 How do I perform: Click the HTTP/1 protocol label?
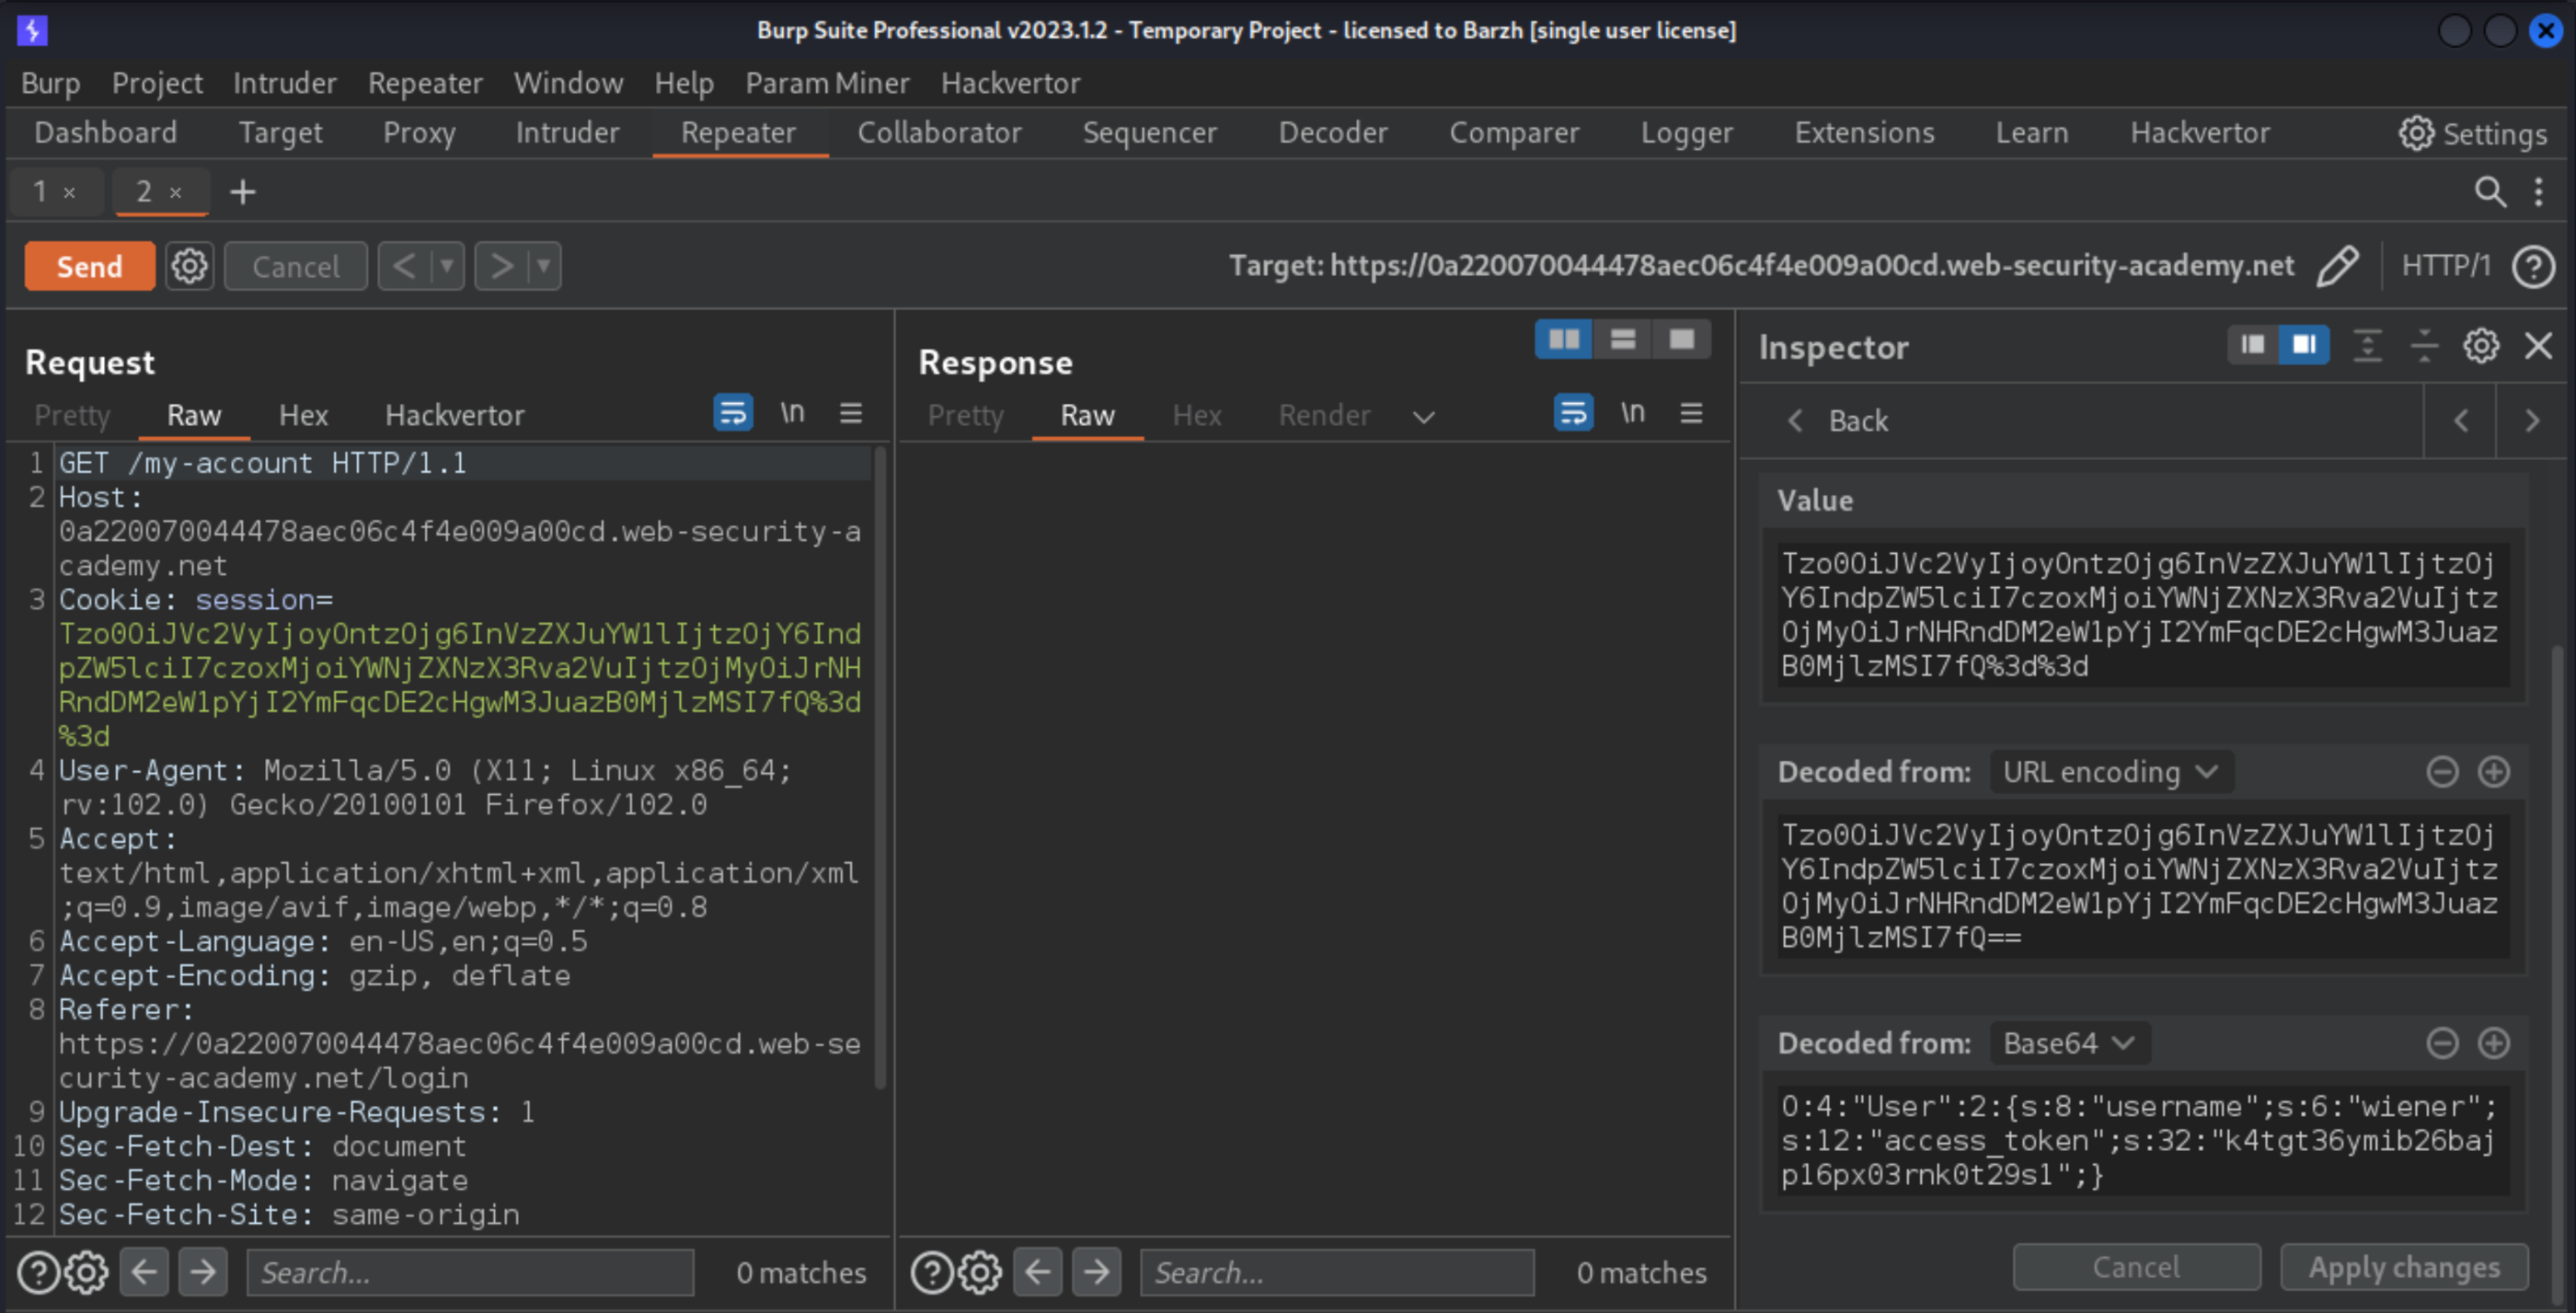(2445, 266)
